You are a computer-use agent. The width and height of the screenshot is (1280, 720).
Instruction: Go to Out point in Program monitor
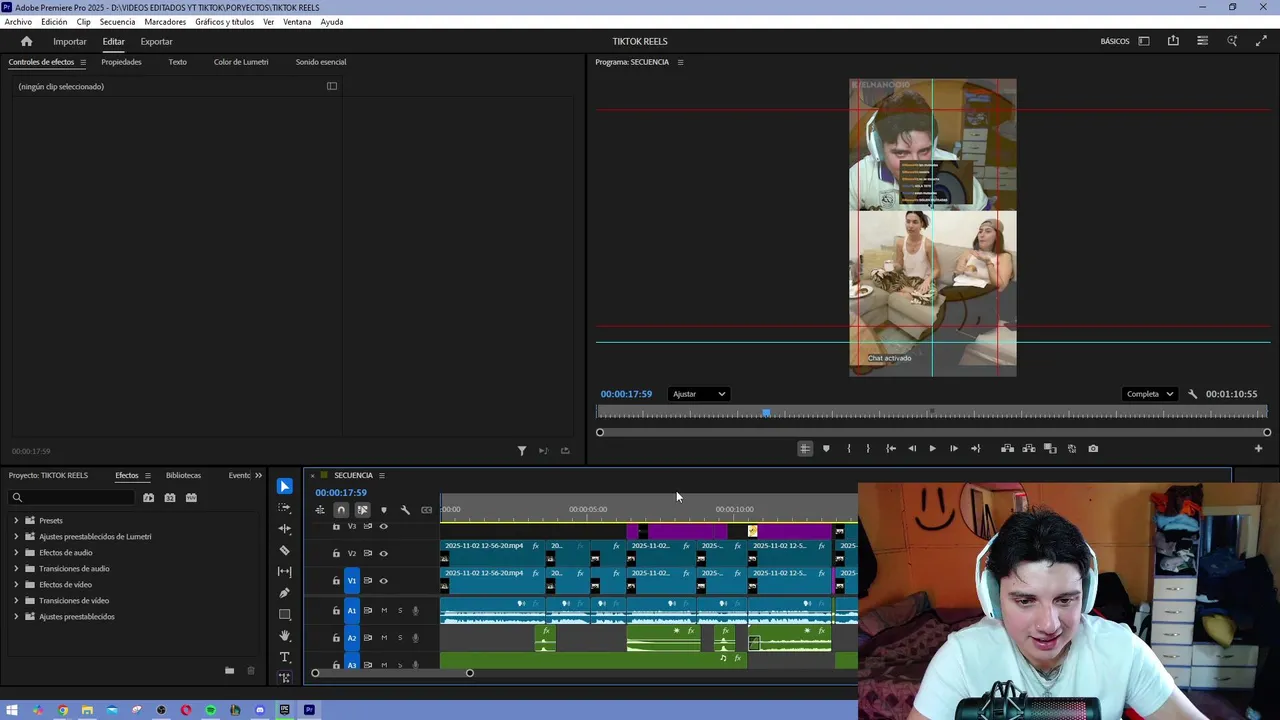click(976, 449)
